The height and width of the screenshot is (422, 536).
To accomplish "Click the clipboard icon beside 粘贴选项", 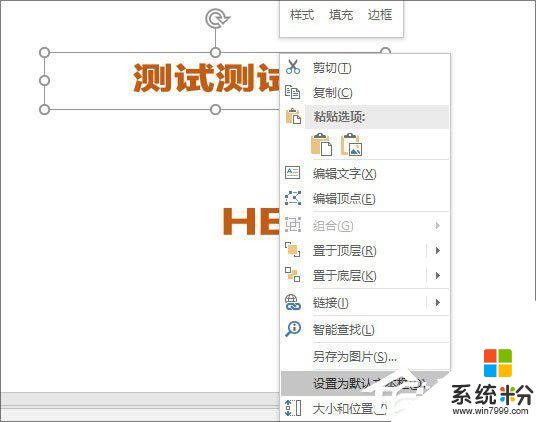I will coord(293,116).
